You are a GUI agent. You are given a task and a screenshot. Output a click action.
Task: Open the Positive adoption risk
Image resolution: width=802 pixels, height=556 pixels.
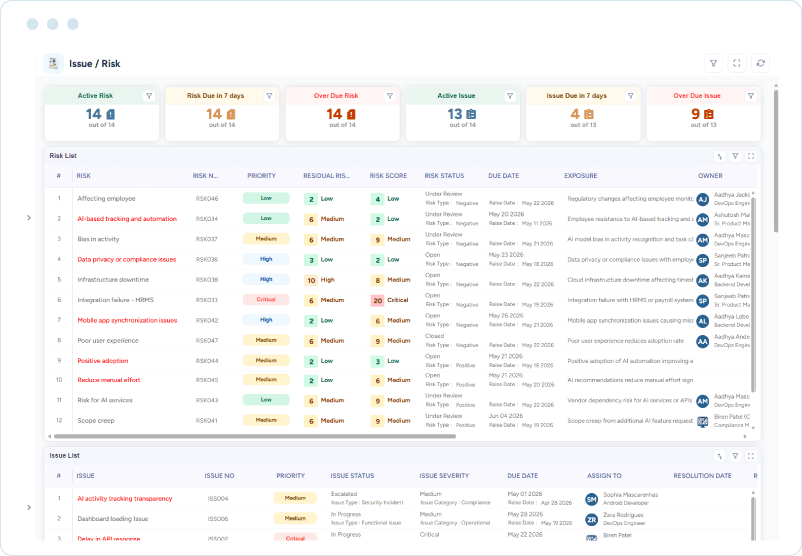[x=102, y=361]
